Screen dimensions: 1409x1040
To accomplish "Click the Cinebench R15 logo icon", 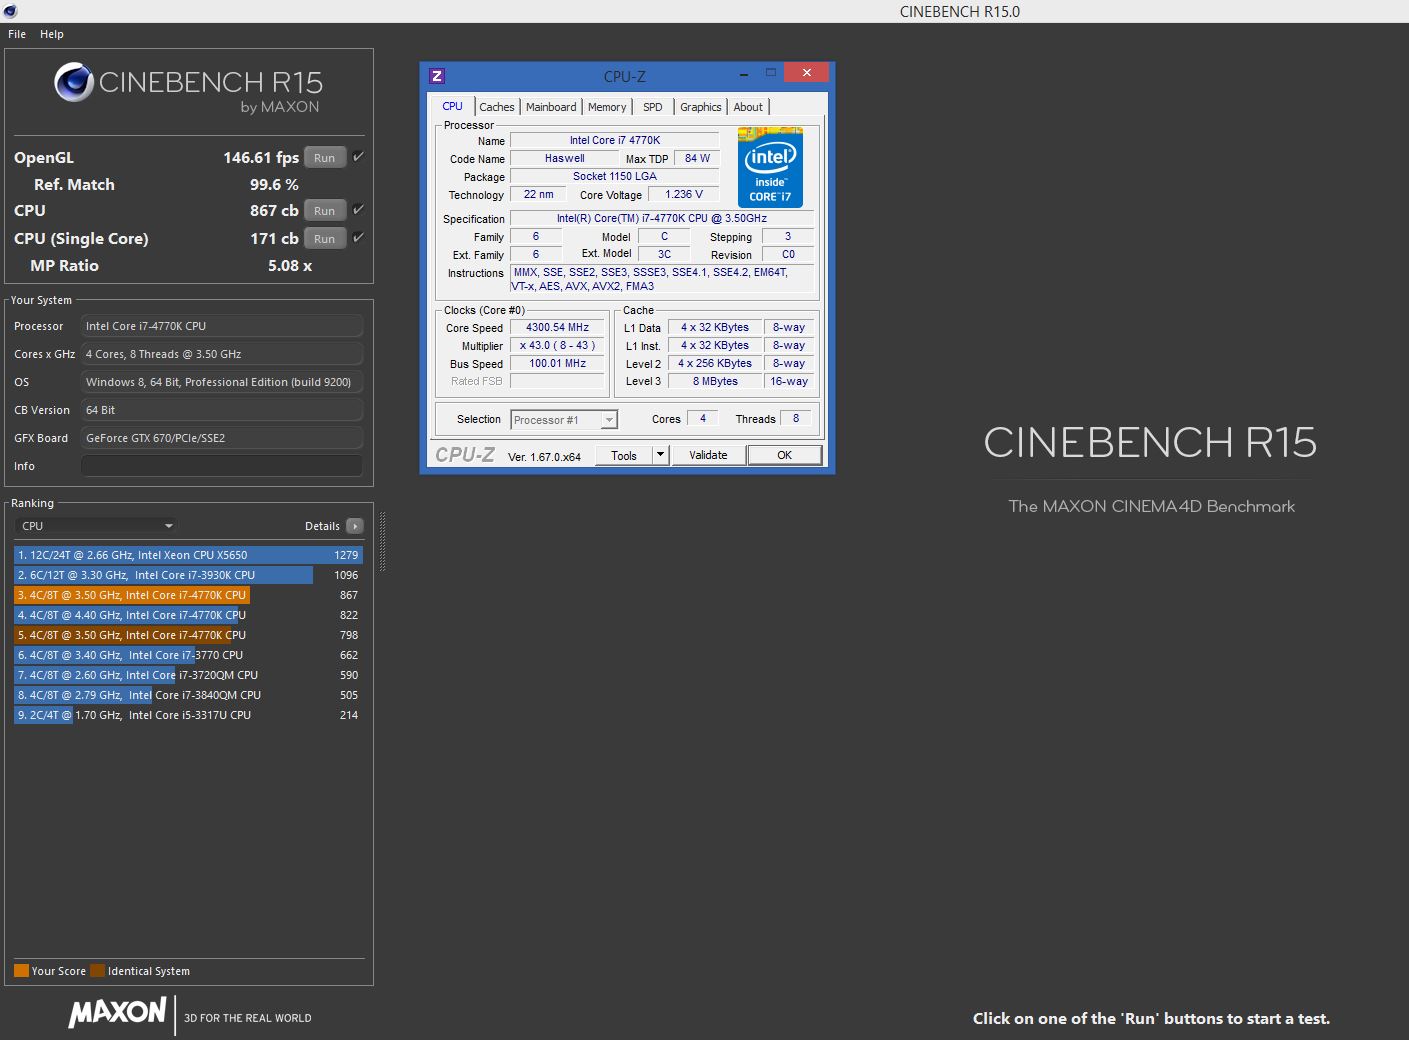I will point(74,82).
